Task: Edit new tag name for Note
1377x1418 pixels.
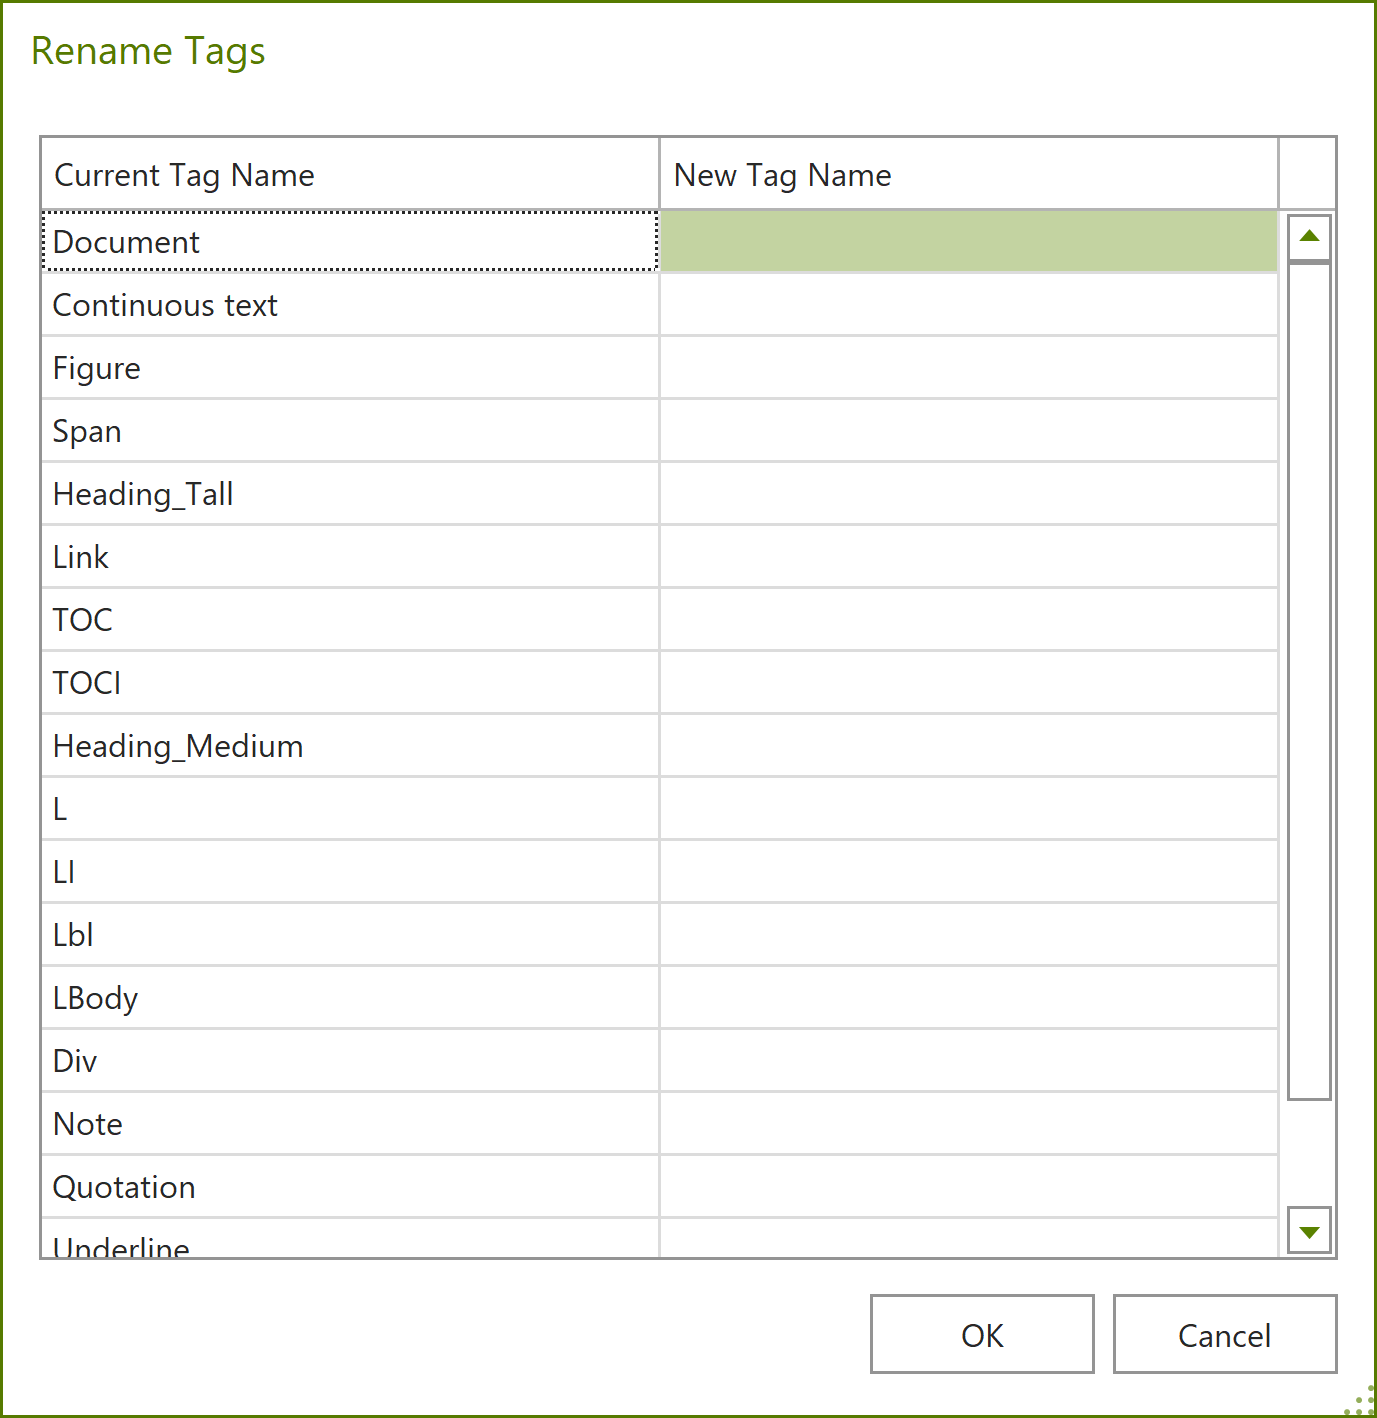Action: click(x=969, y=1123)
